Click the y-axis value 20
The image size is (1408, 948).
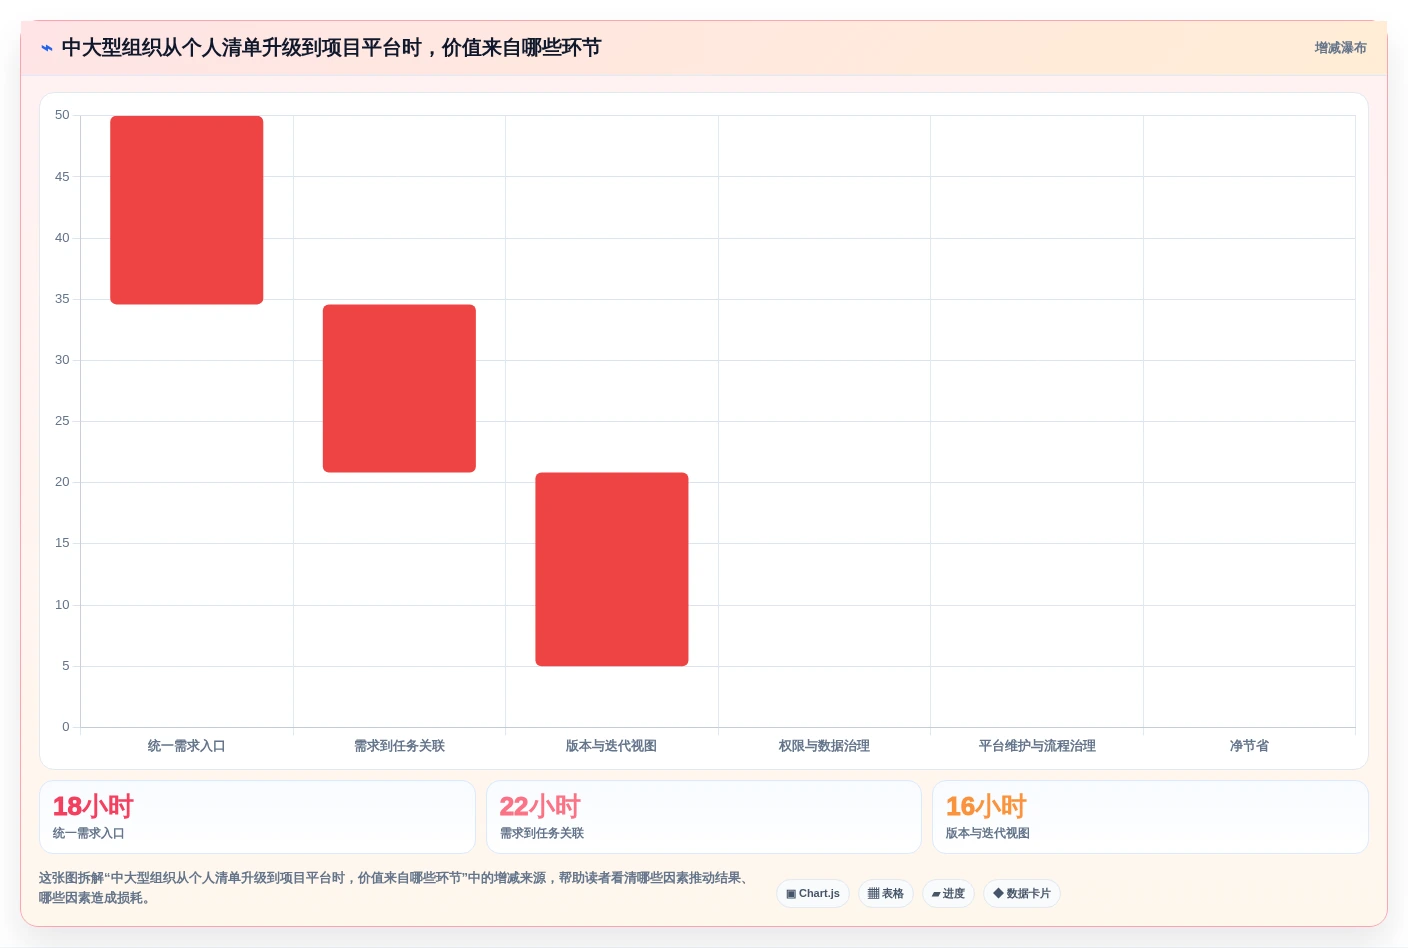point(62,482)
